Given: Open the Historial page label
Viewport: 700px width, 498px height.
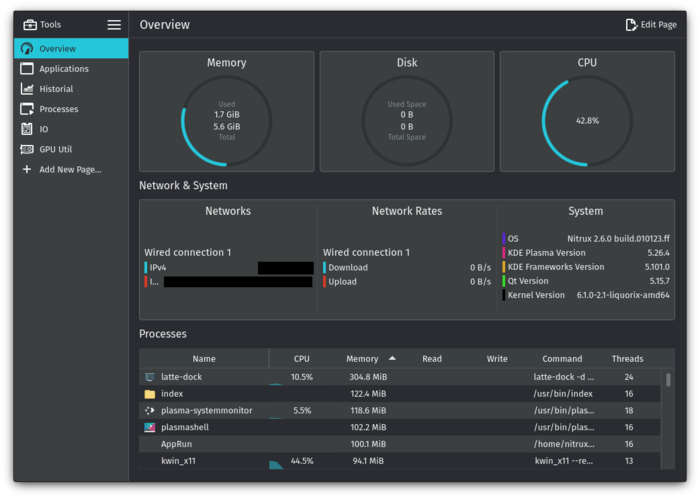Looking at the screenshot, I should pos(56,89).
